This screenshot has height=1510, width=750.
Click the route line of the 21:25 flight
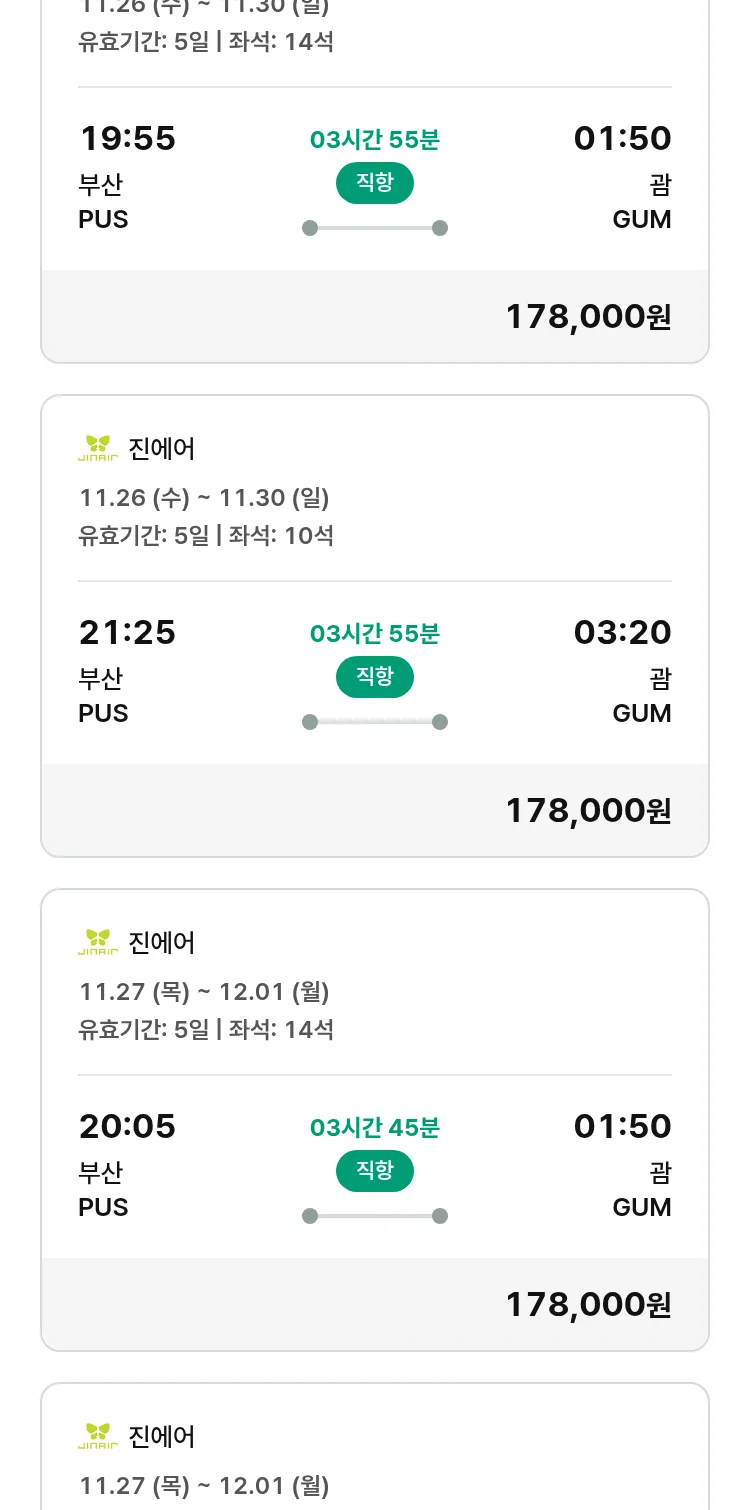[x=374, y=722]
